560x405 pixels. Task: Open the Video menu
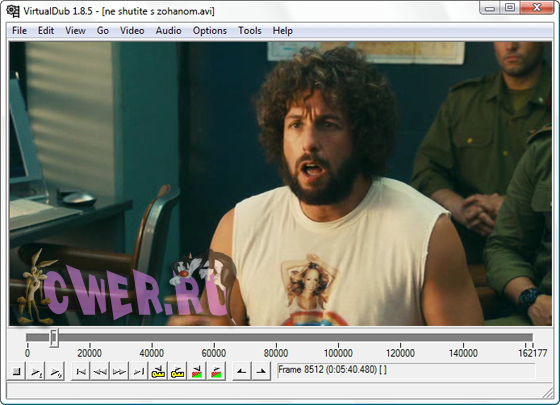pyautogui.click(x=132, y=31)
